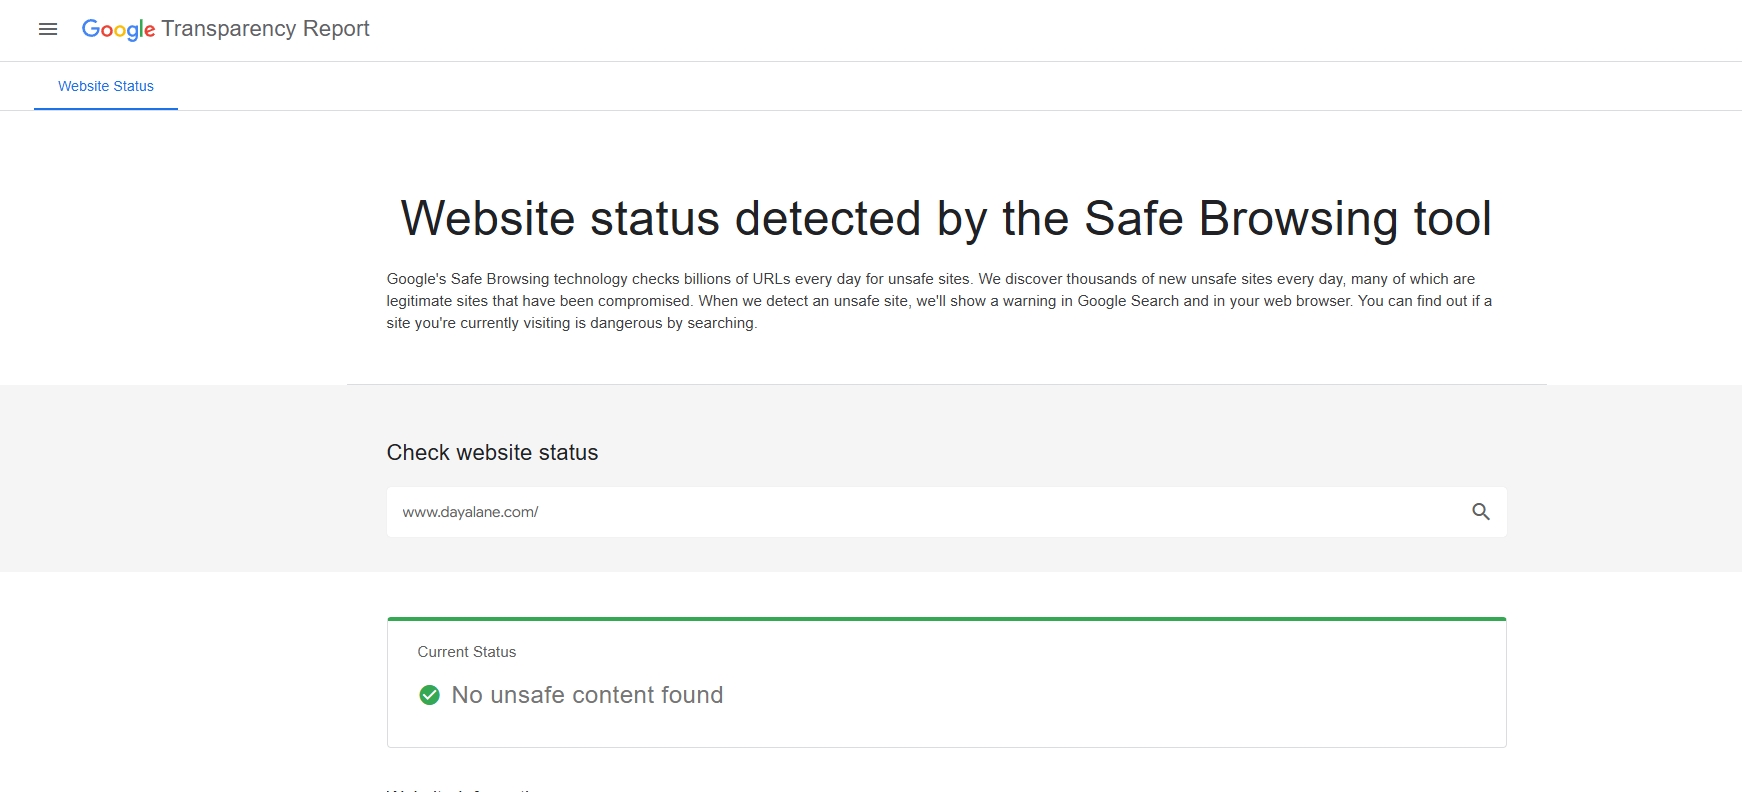The width and height of the screenshot is (1742, 792).
Task: Click the Google logo in the header
Action: [118, 29]
